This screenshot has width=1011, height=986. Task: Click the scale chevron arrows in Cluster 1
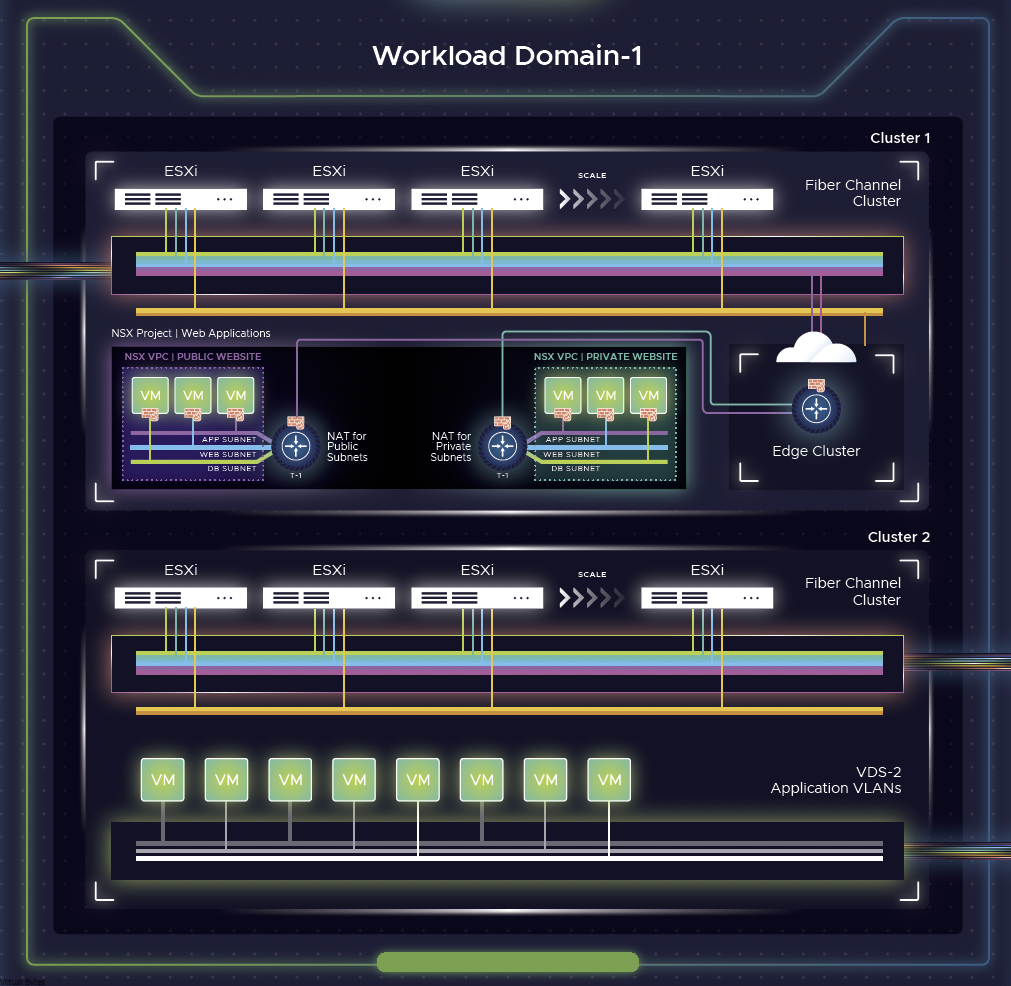click(x=591, y=199)
